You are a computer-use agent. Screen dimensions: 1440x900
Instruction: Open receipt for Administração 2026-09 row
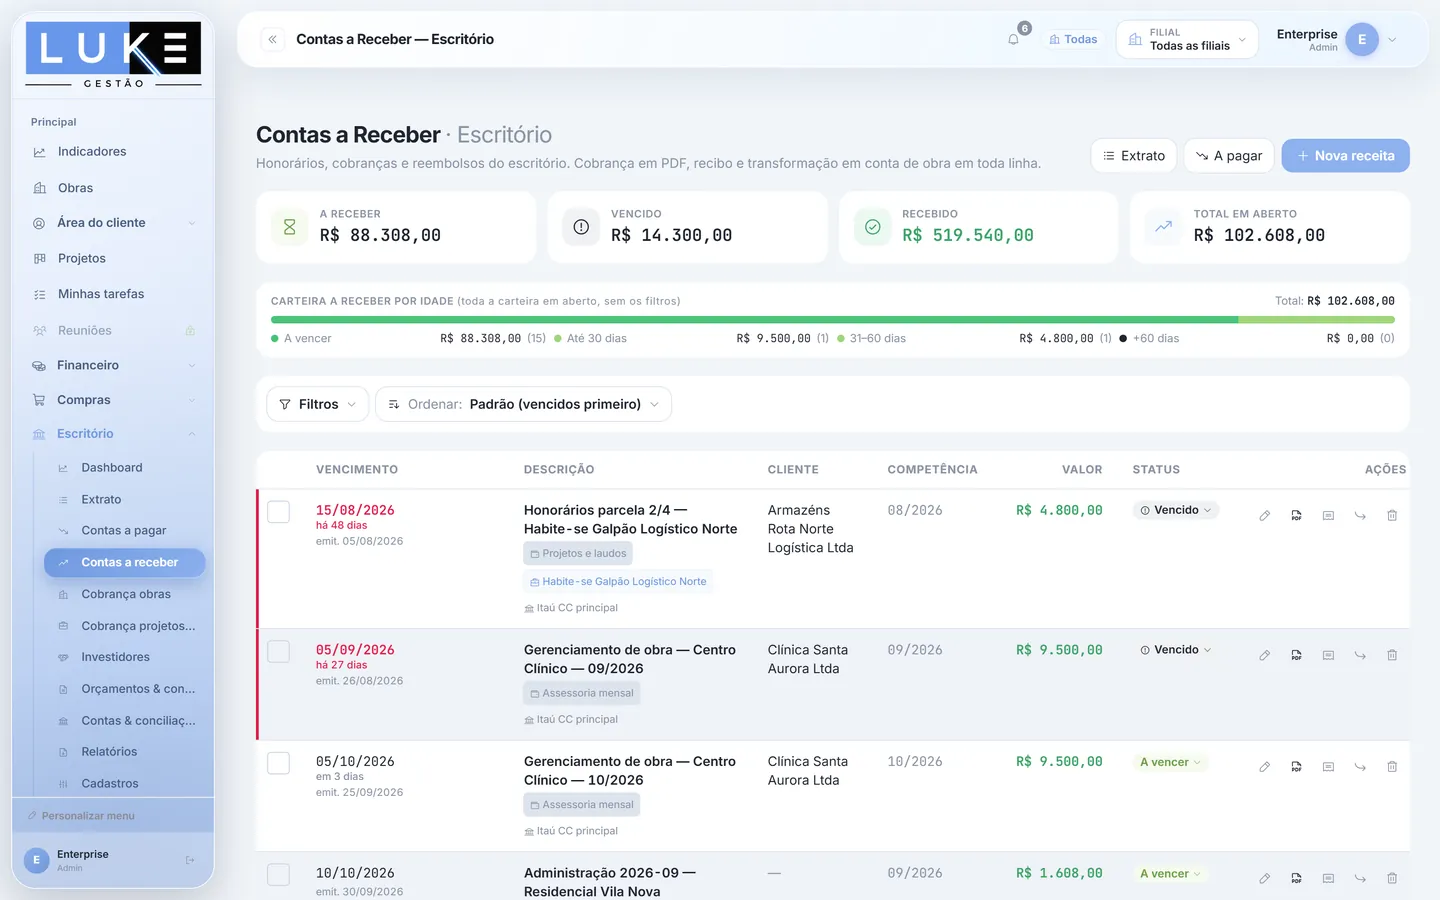(1329, 879)
